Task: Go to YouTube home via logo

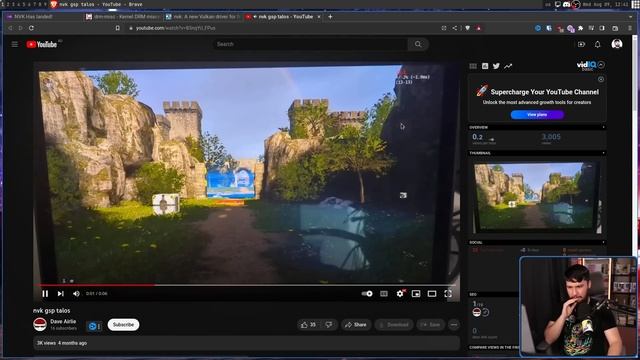Action: pos(42,44)
